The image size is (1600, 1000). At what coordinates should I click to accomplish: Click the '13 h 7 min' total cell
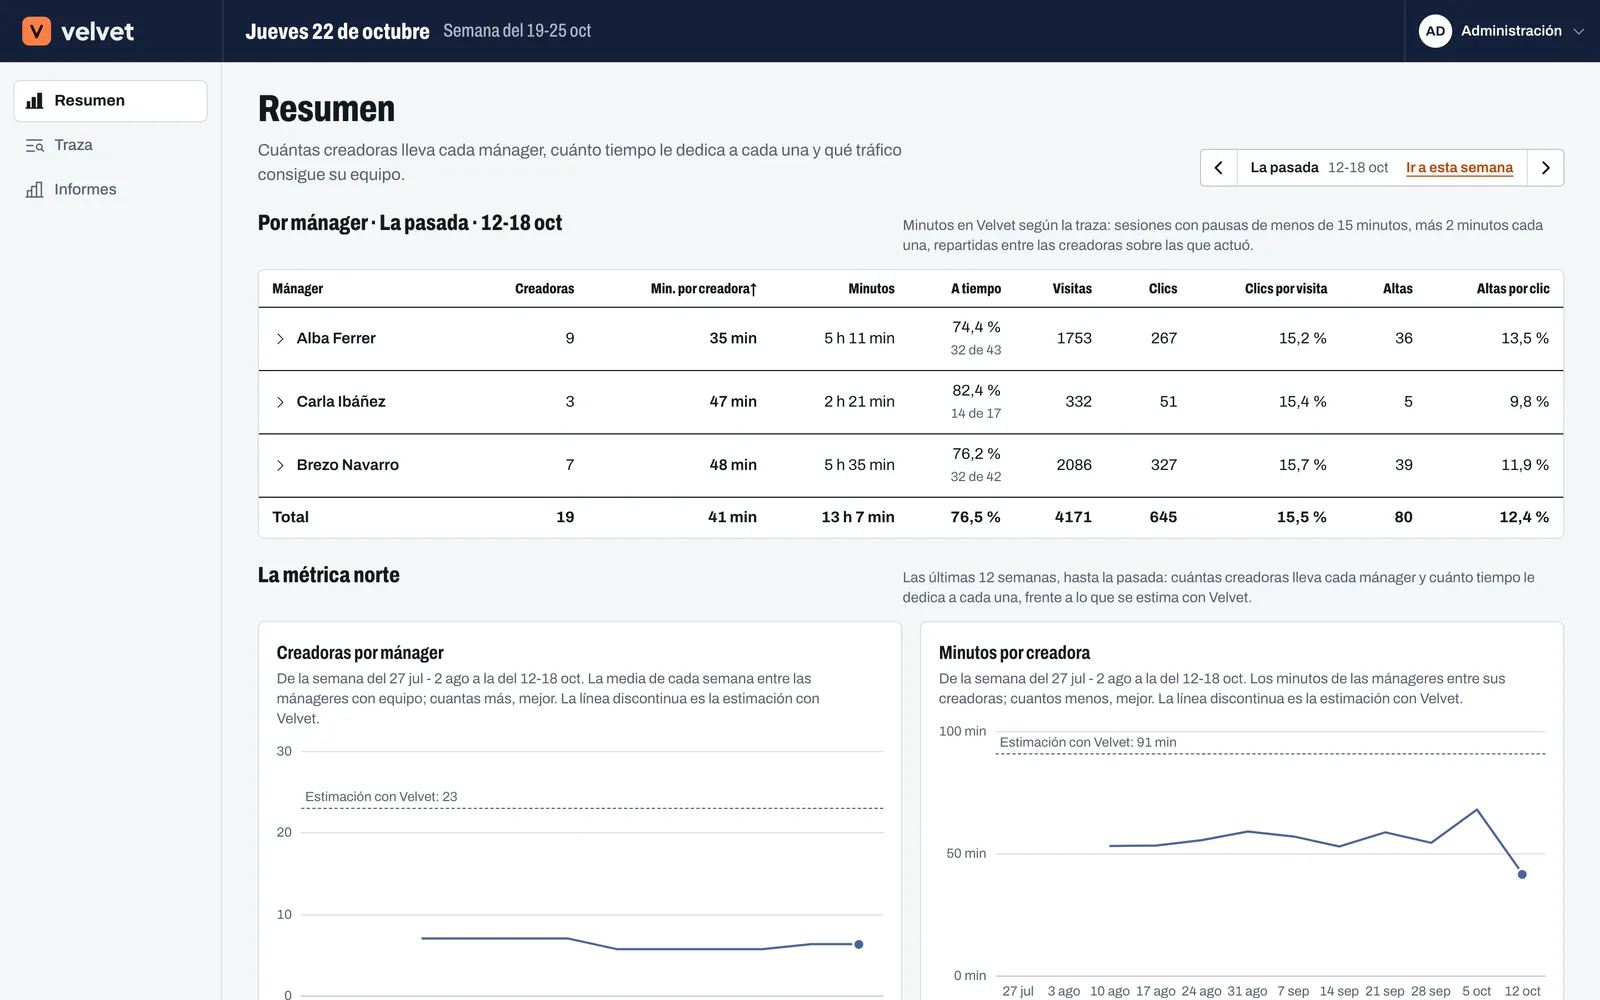coord(858,517)
